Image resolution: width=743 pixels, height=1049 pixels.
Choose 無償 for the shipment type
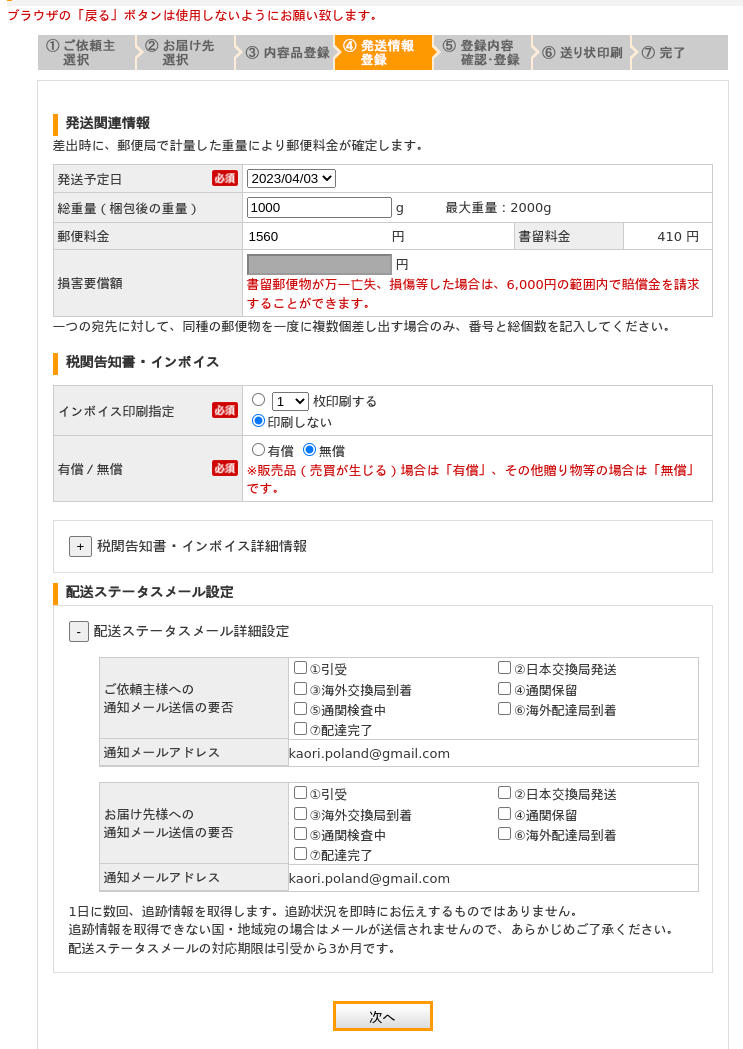coord(312,448)
